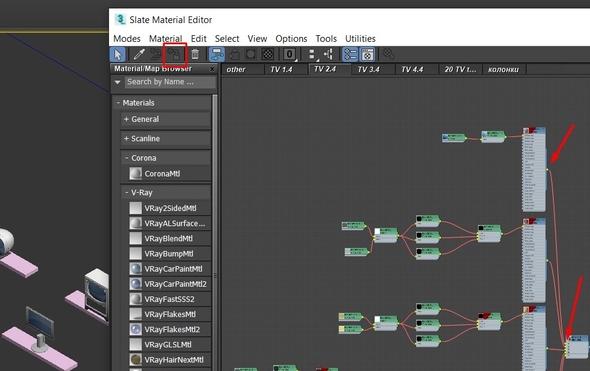Click the Select by Material icon
The height and width of the screenshot is (371, 590).
388,55
